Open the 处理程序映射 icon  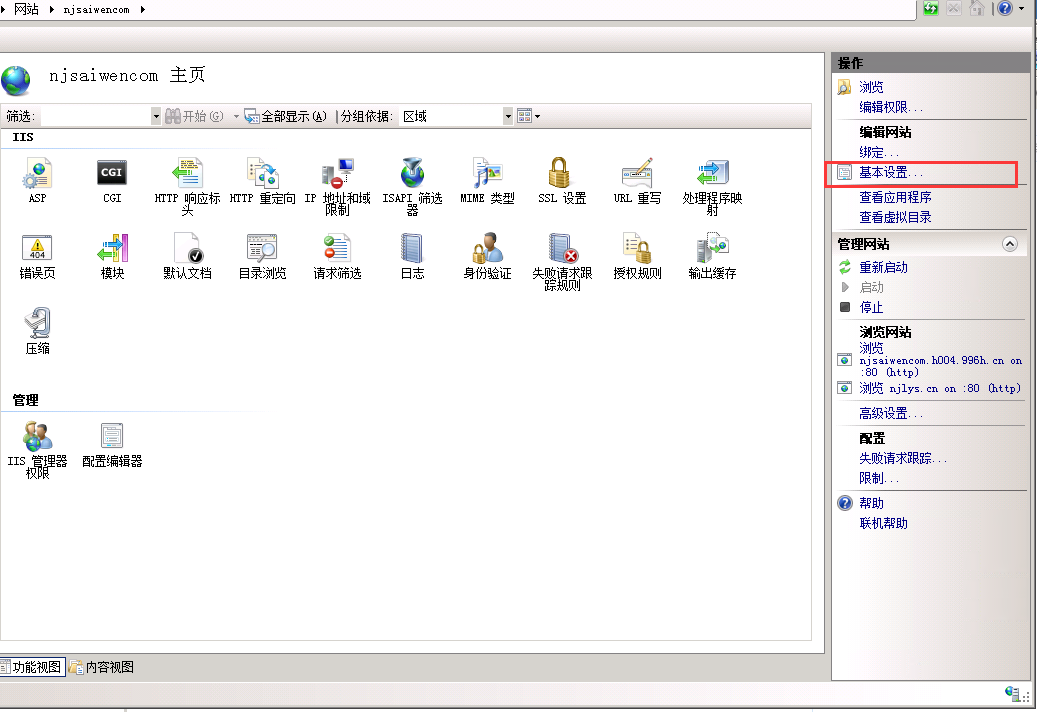click(x=712, y=174)
